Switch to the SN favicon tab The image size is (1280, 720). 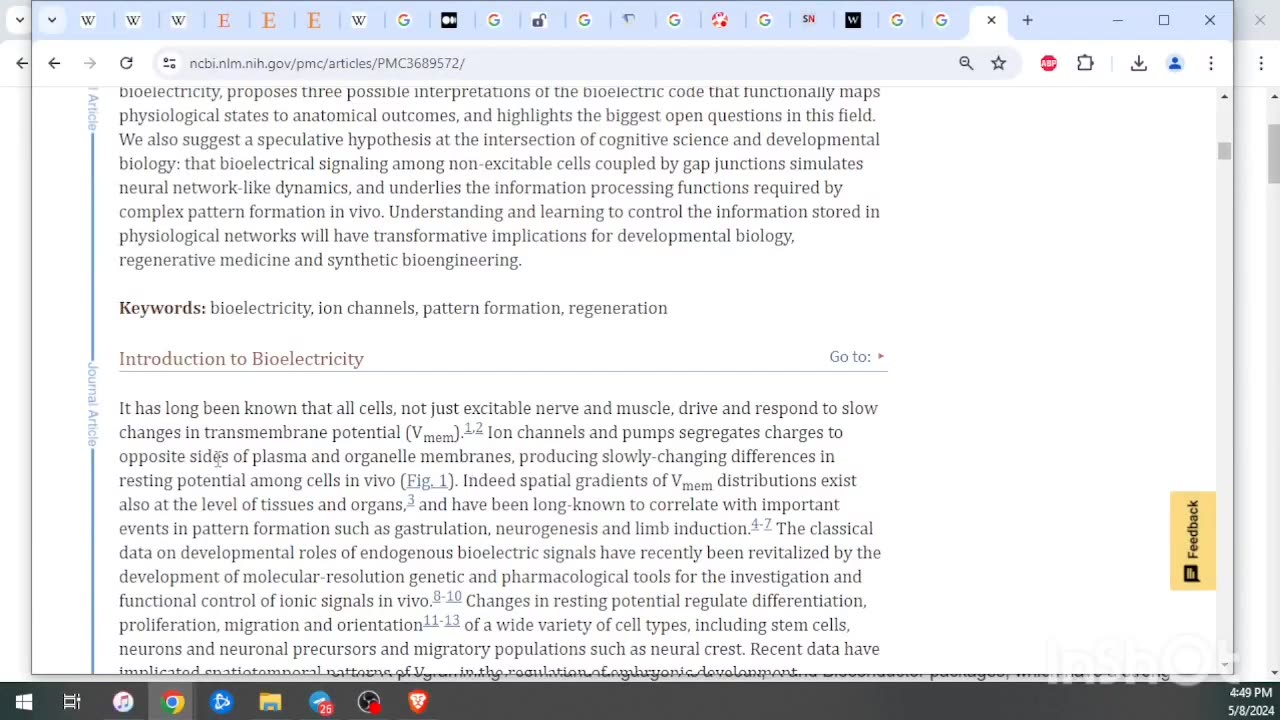coord(808,20)
